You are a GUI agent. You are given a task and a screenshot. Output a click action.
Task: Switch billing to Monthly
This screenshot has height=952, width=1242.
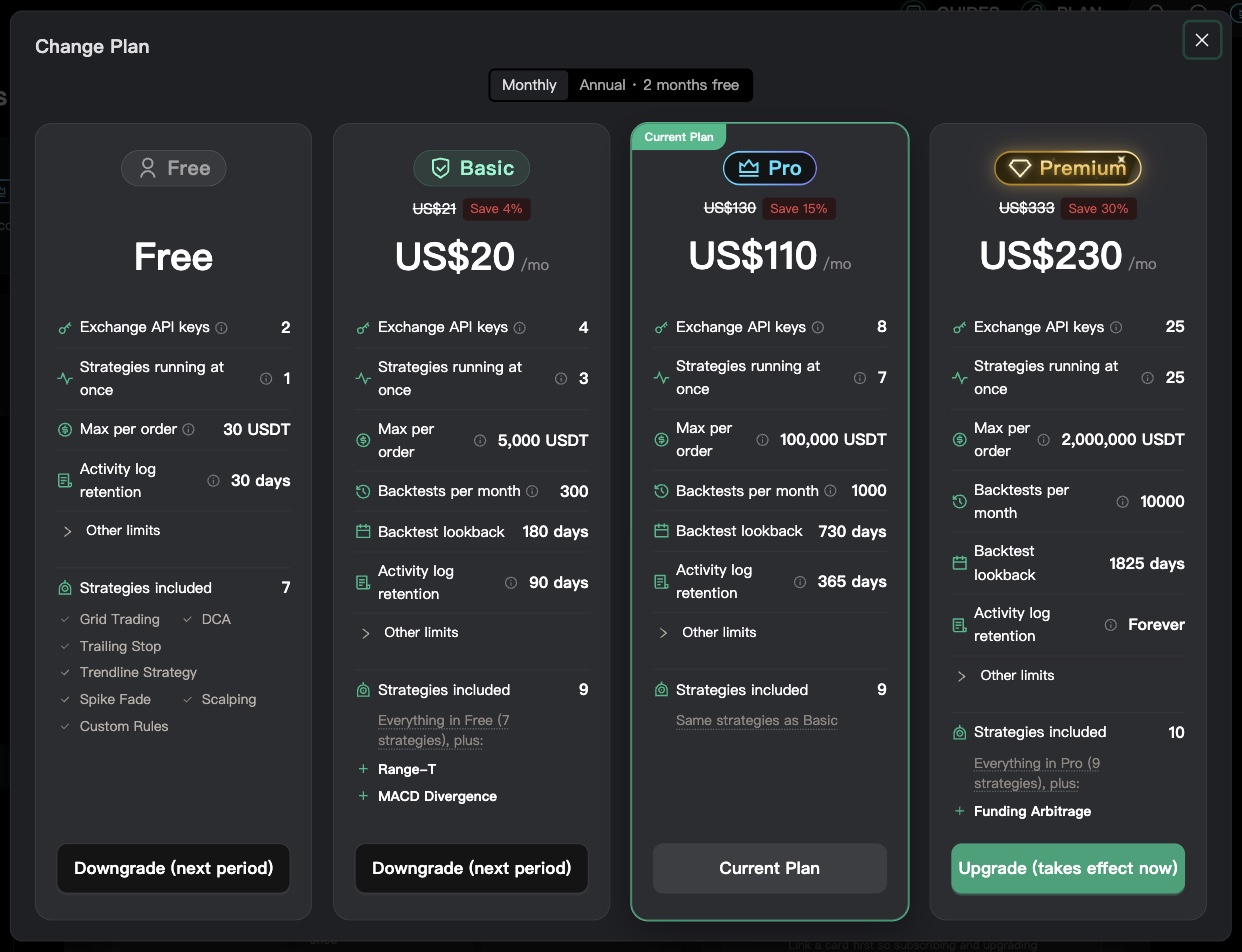coord(529,85)
